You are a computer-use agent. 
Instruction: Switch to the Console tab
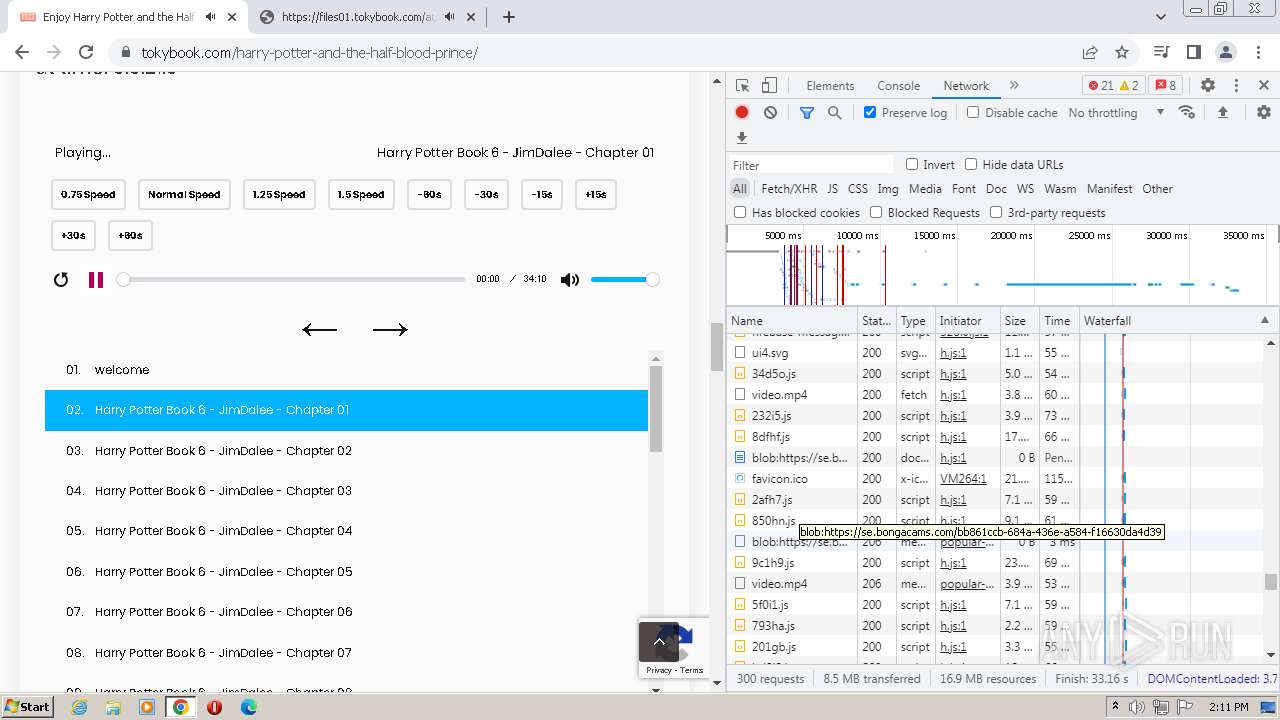pos(898,86)
